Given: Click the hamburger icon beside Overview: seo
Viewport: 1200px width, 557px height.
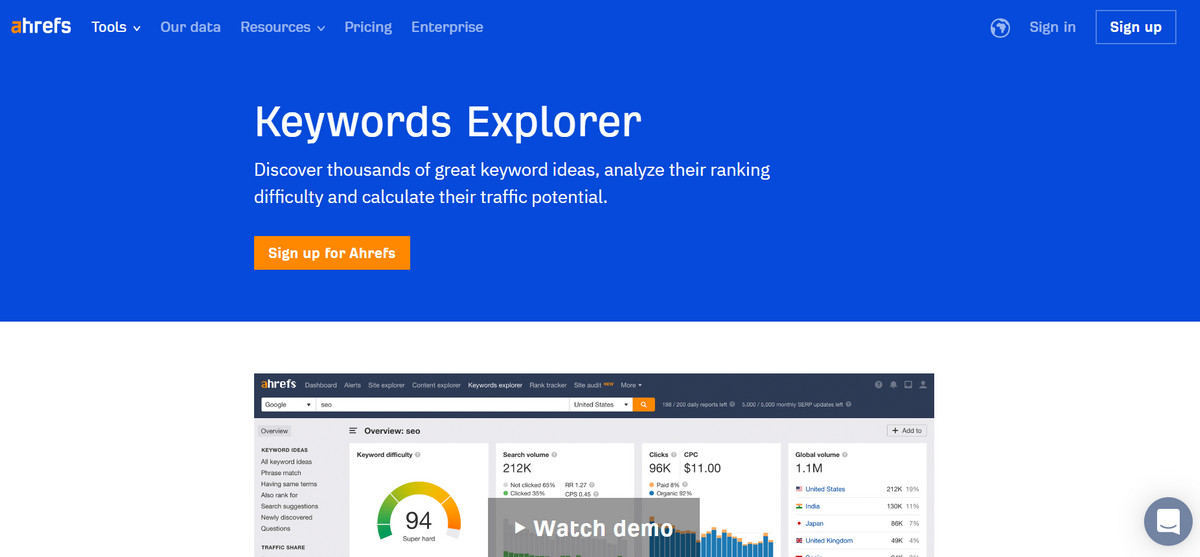Looking at the screenshot, I should tap(353, 431).
